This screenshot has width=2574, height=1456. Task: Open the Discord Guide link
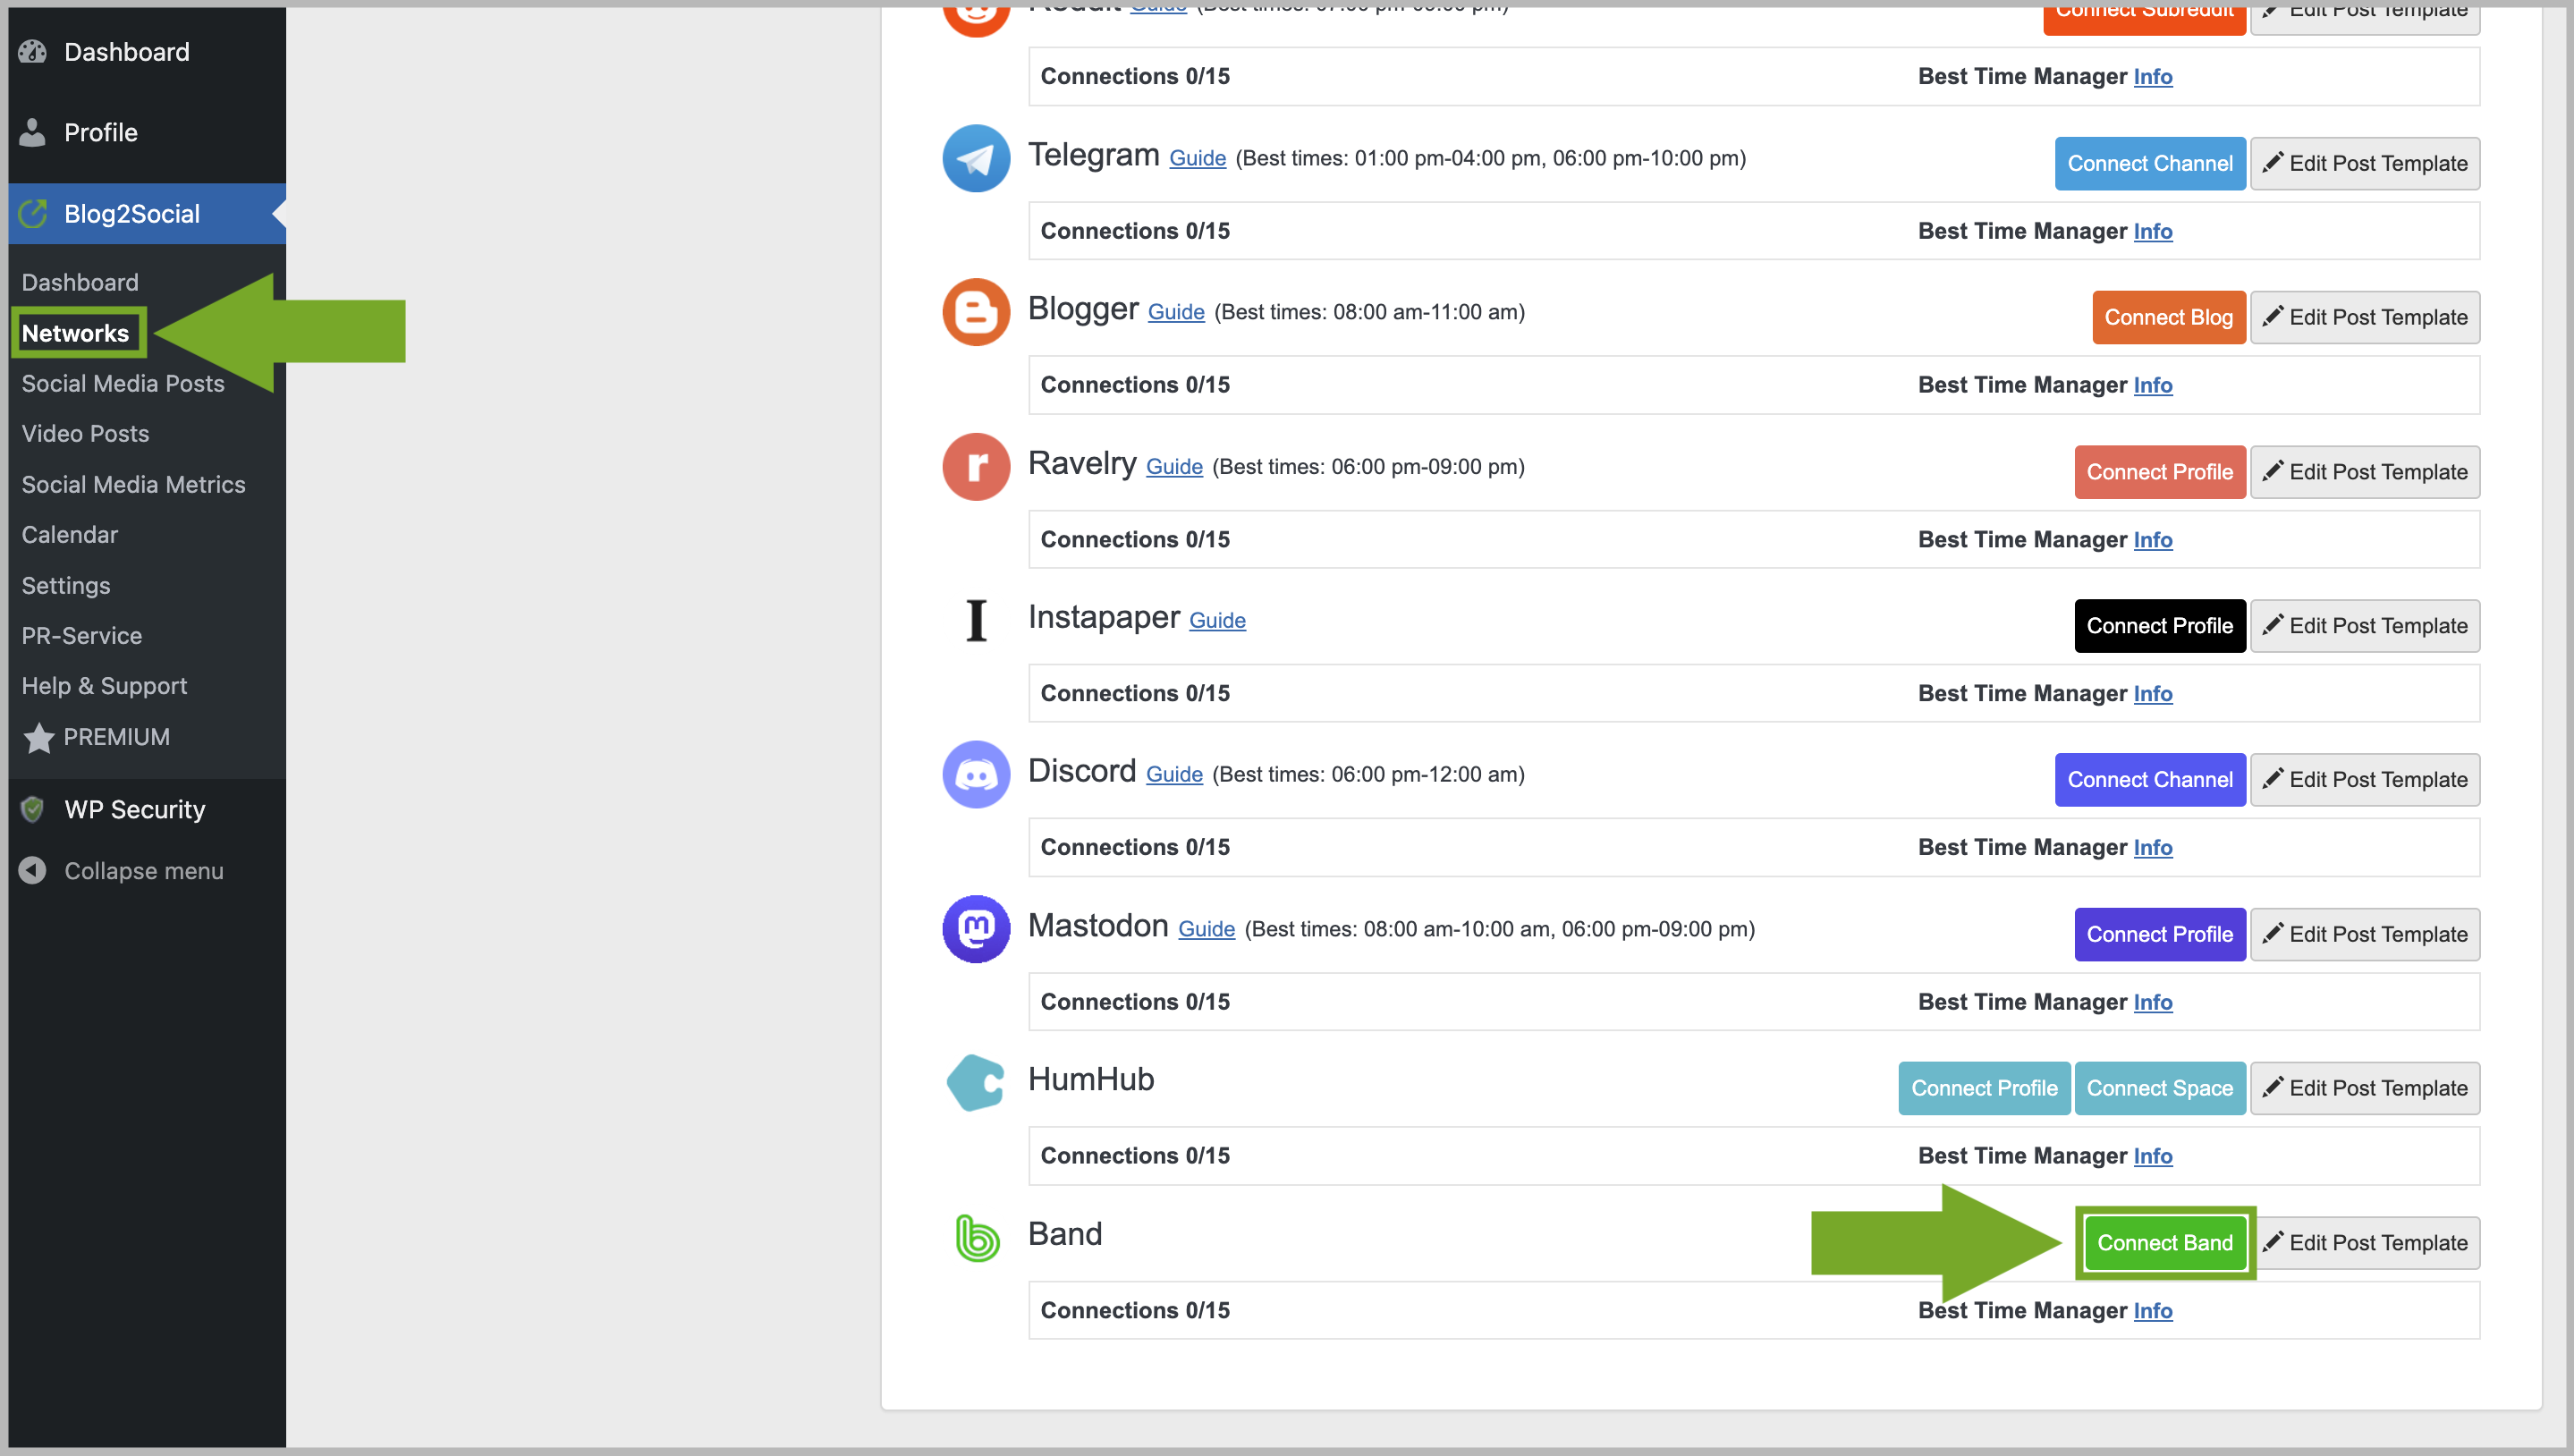(x=1174, y=775)
